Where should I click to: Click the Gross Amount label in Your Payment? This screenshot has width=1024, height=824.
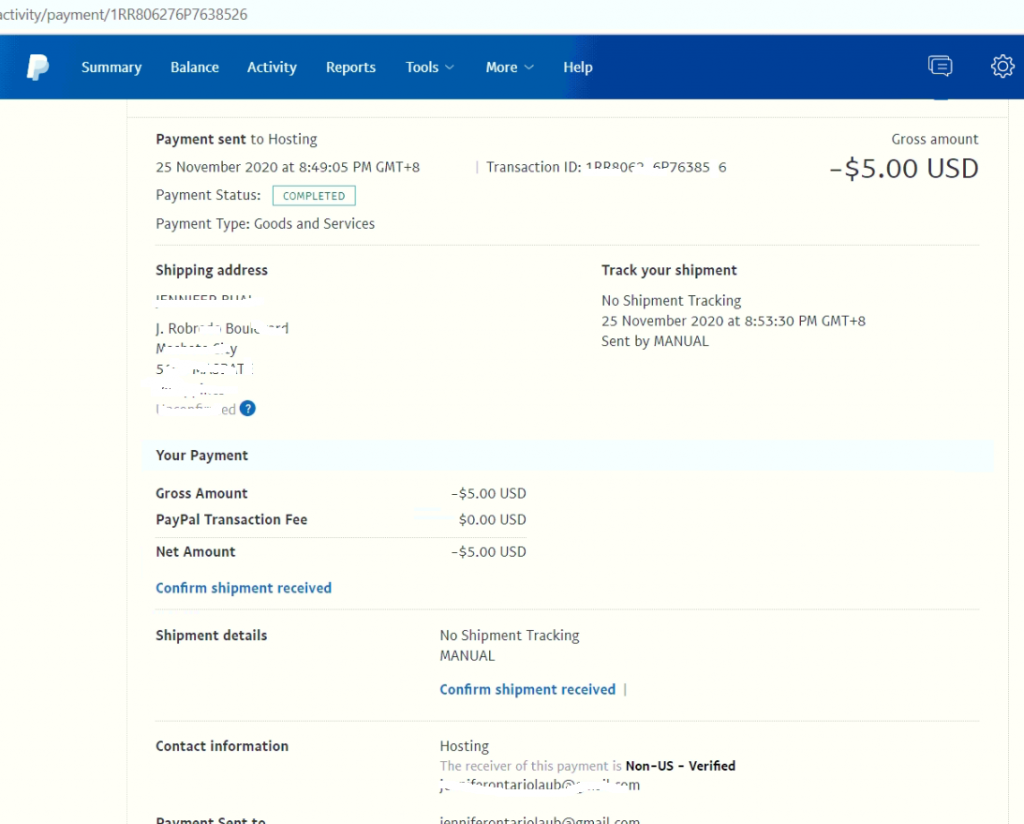201,494
